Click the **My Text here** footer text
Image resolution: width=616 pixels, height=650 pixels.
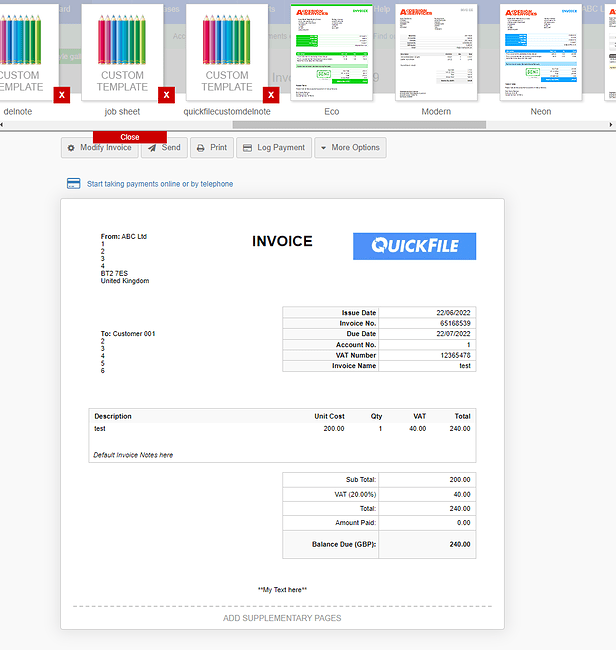click(282, 590)
